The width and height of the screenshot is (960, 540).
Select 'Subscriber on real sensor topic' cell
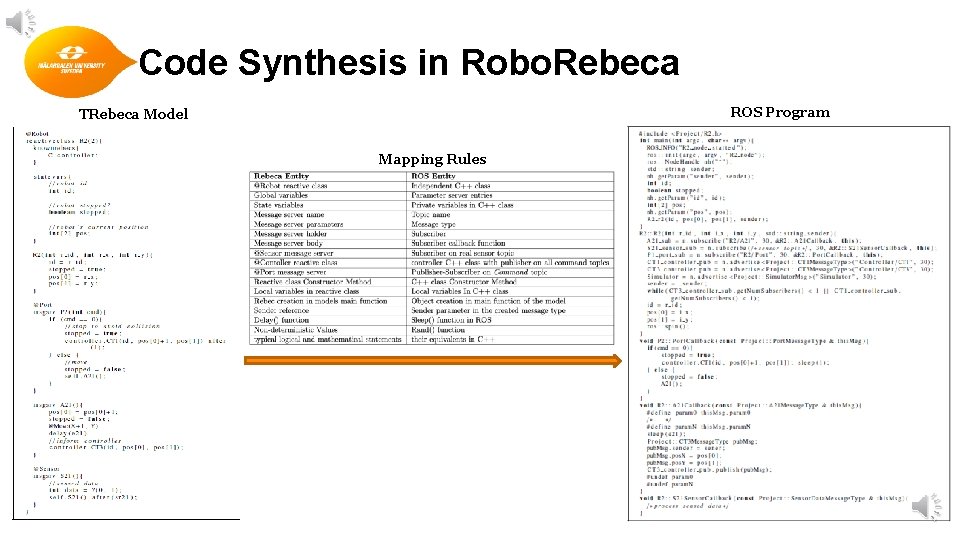click(x=511, y=253)
